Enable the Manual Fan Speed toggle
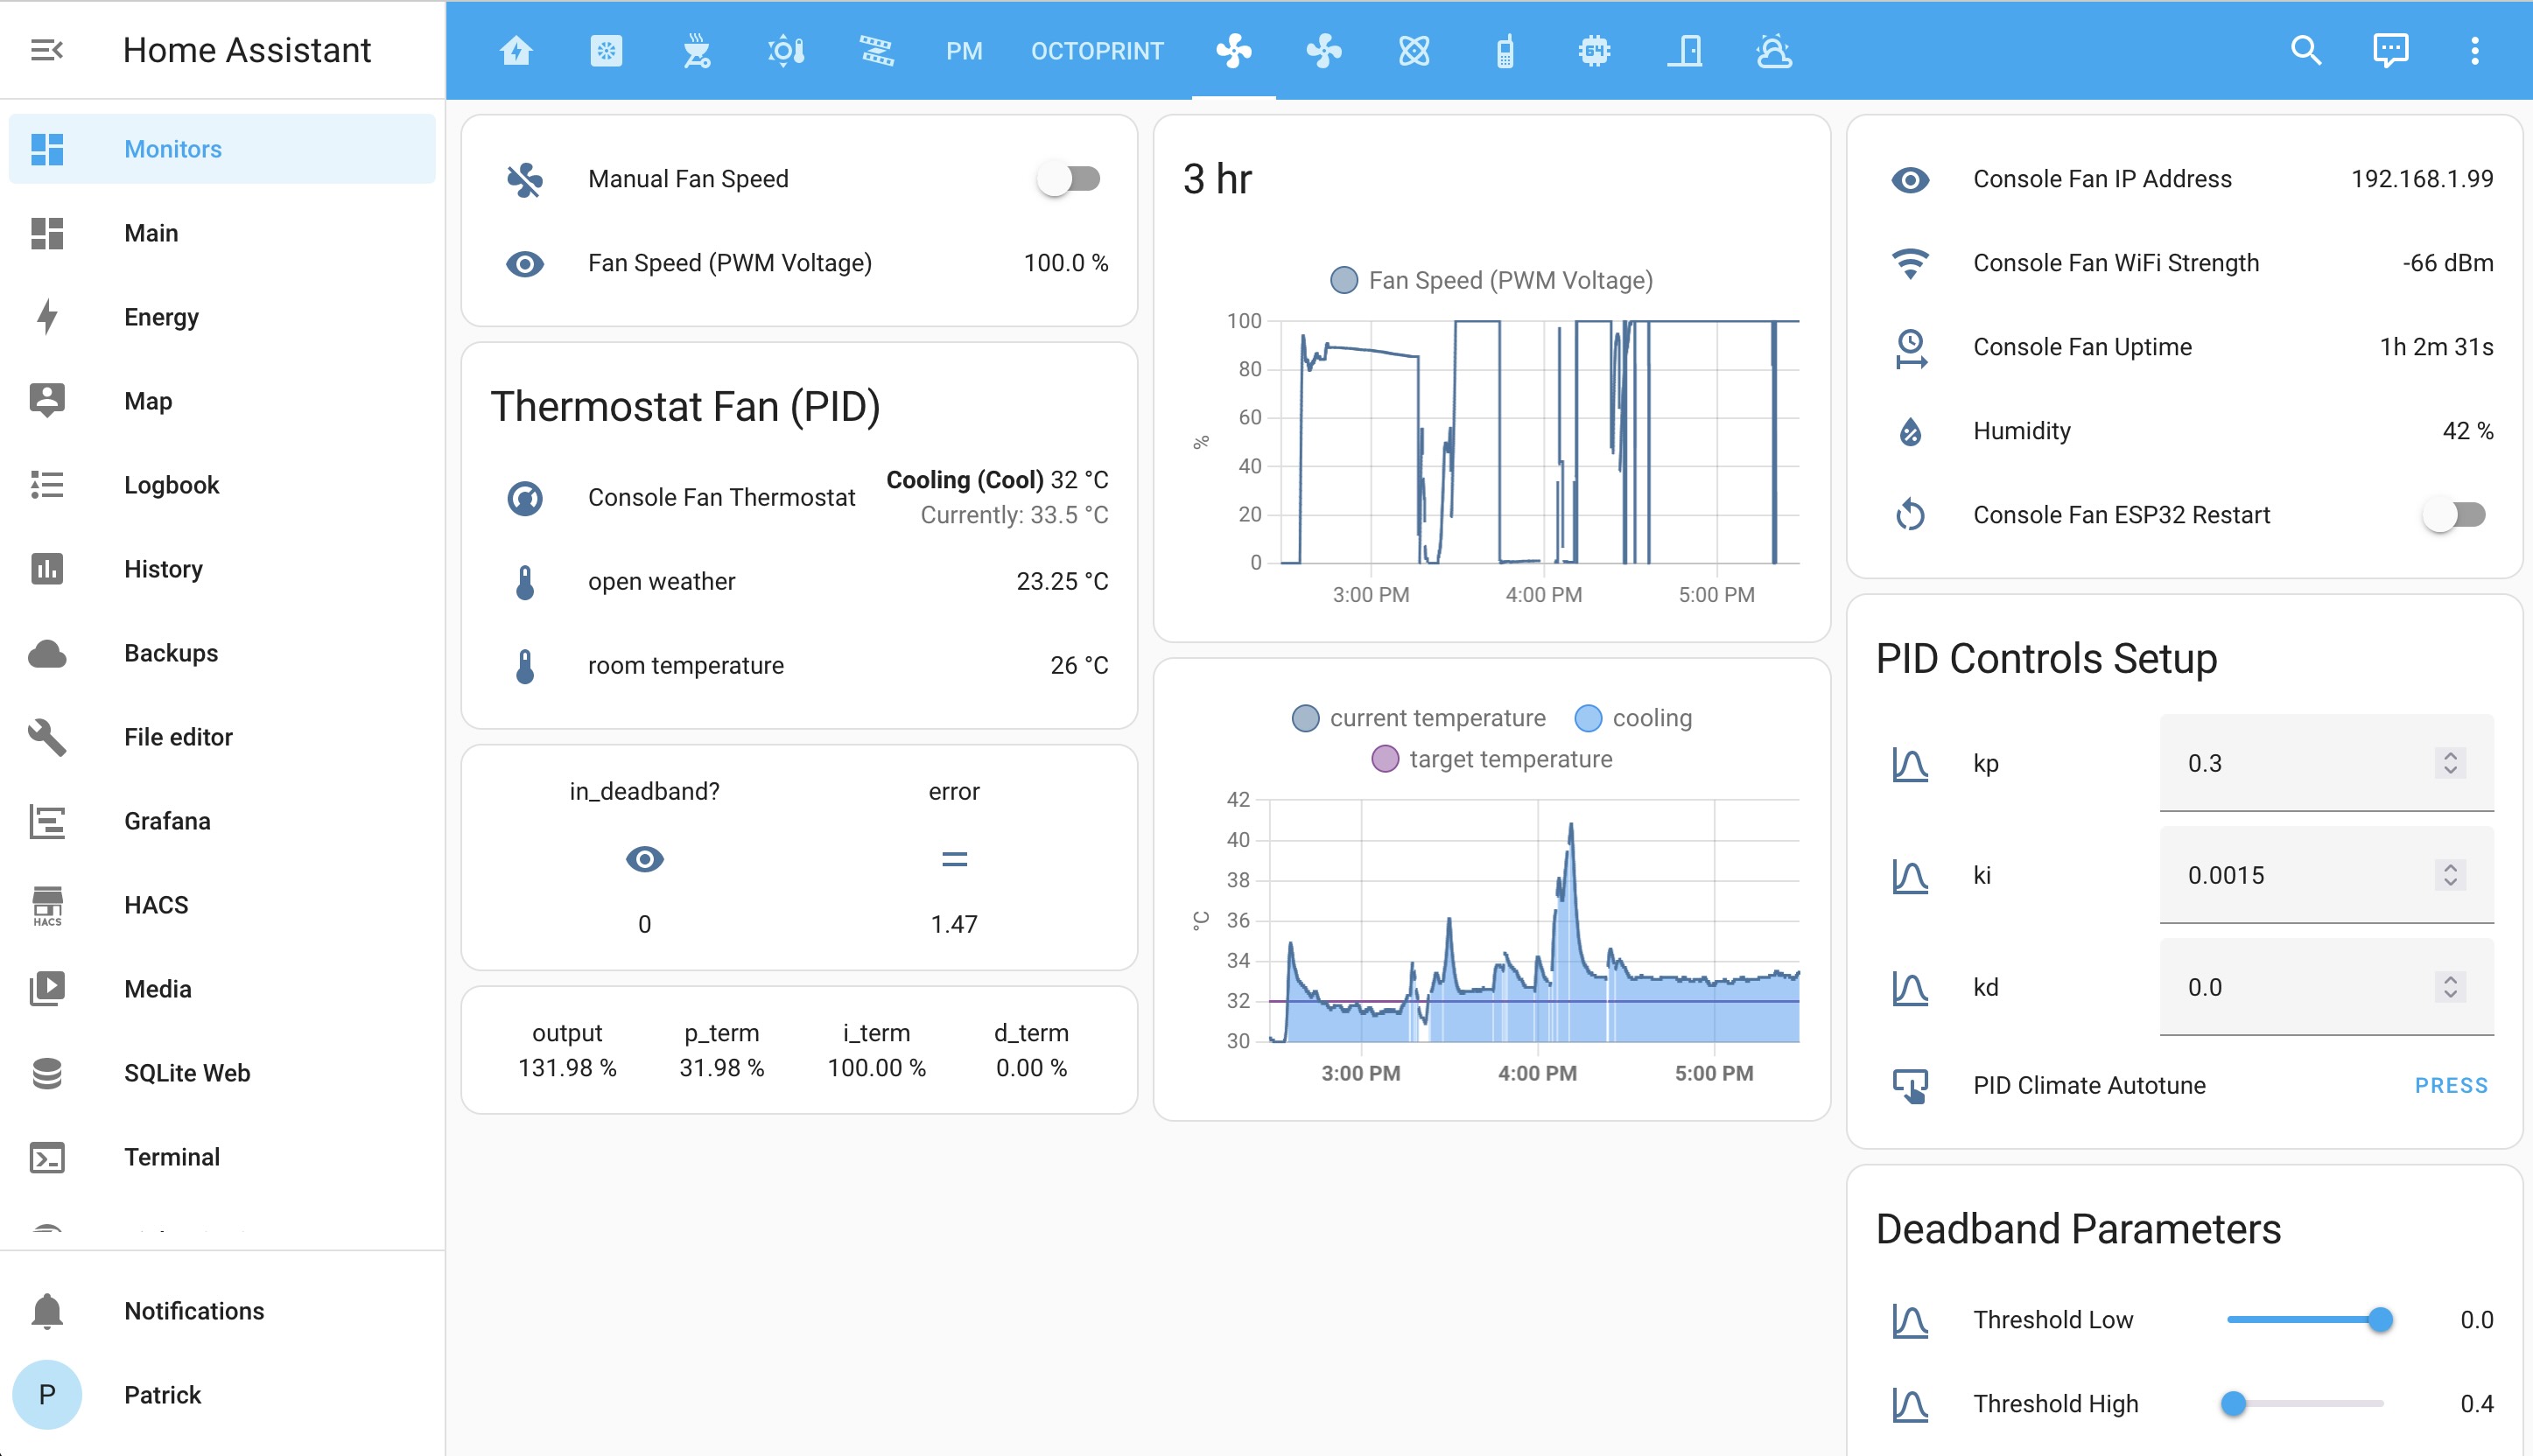Screen dimensions: 2533x1456 [x=1068, y=179]
